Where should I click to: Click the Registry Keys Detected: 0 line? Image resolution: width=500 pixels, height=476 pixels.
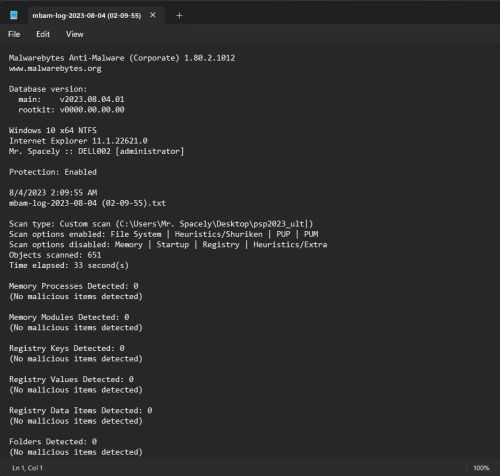67,348
